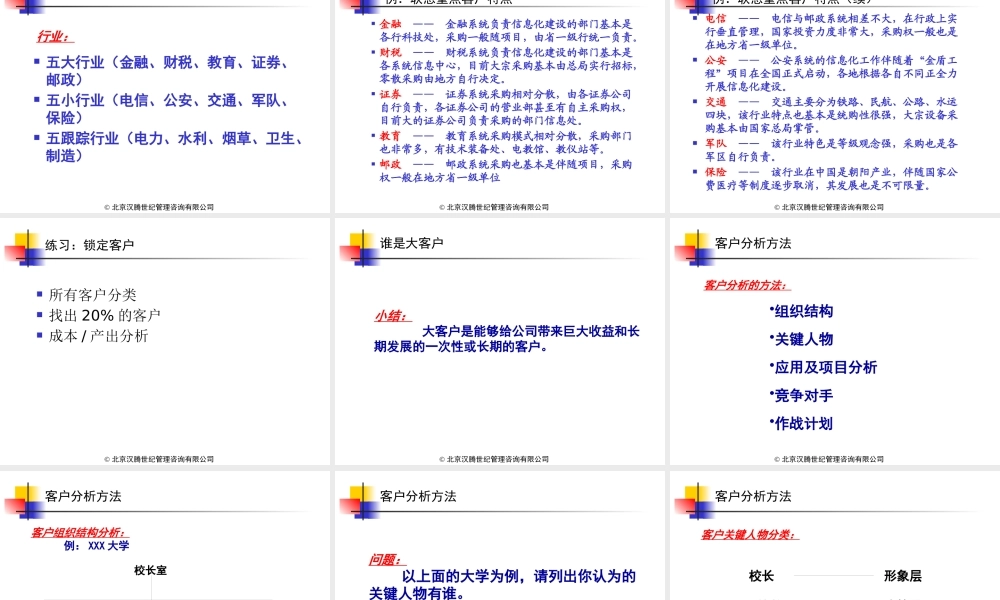Click the bullet 所有客户分类
1000x600 pixels.
[92, 295]
